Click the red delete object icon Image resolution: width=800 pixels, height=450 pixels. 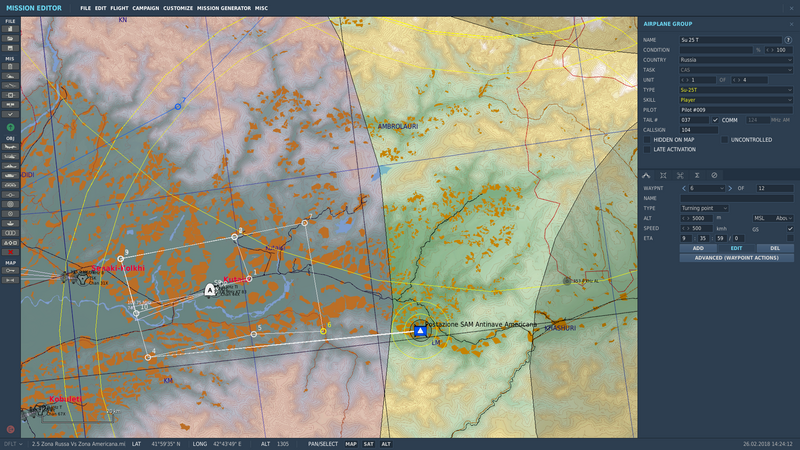[x=10, y=252]
